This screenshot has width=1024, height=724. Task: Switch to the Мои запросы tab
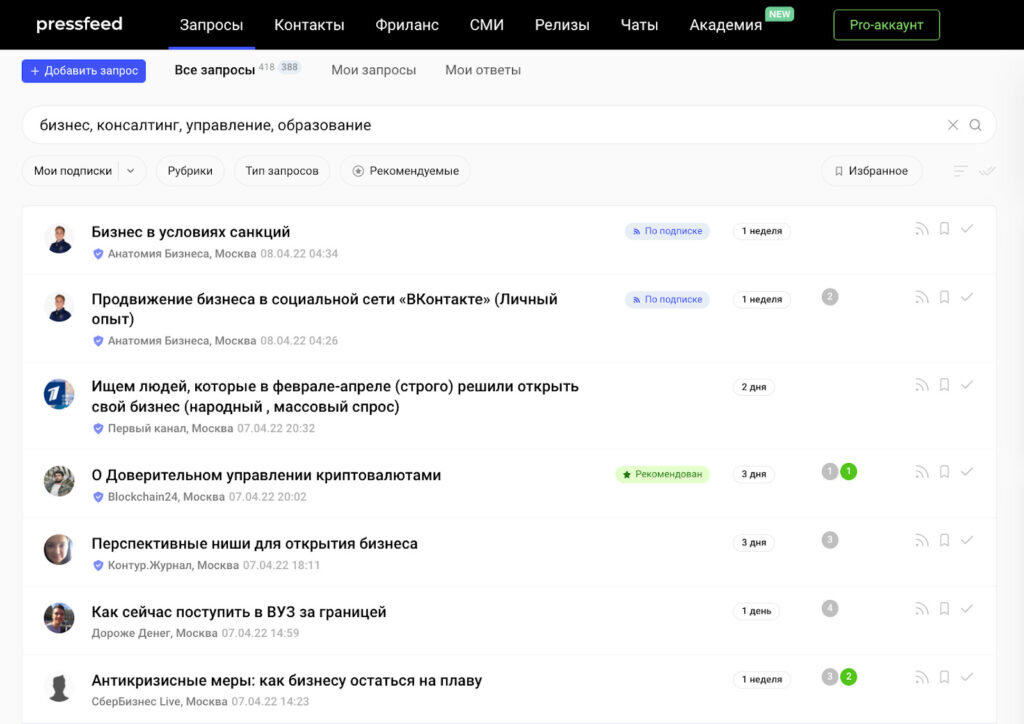(x=373, y=70)
